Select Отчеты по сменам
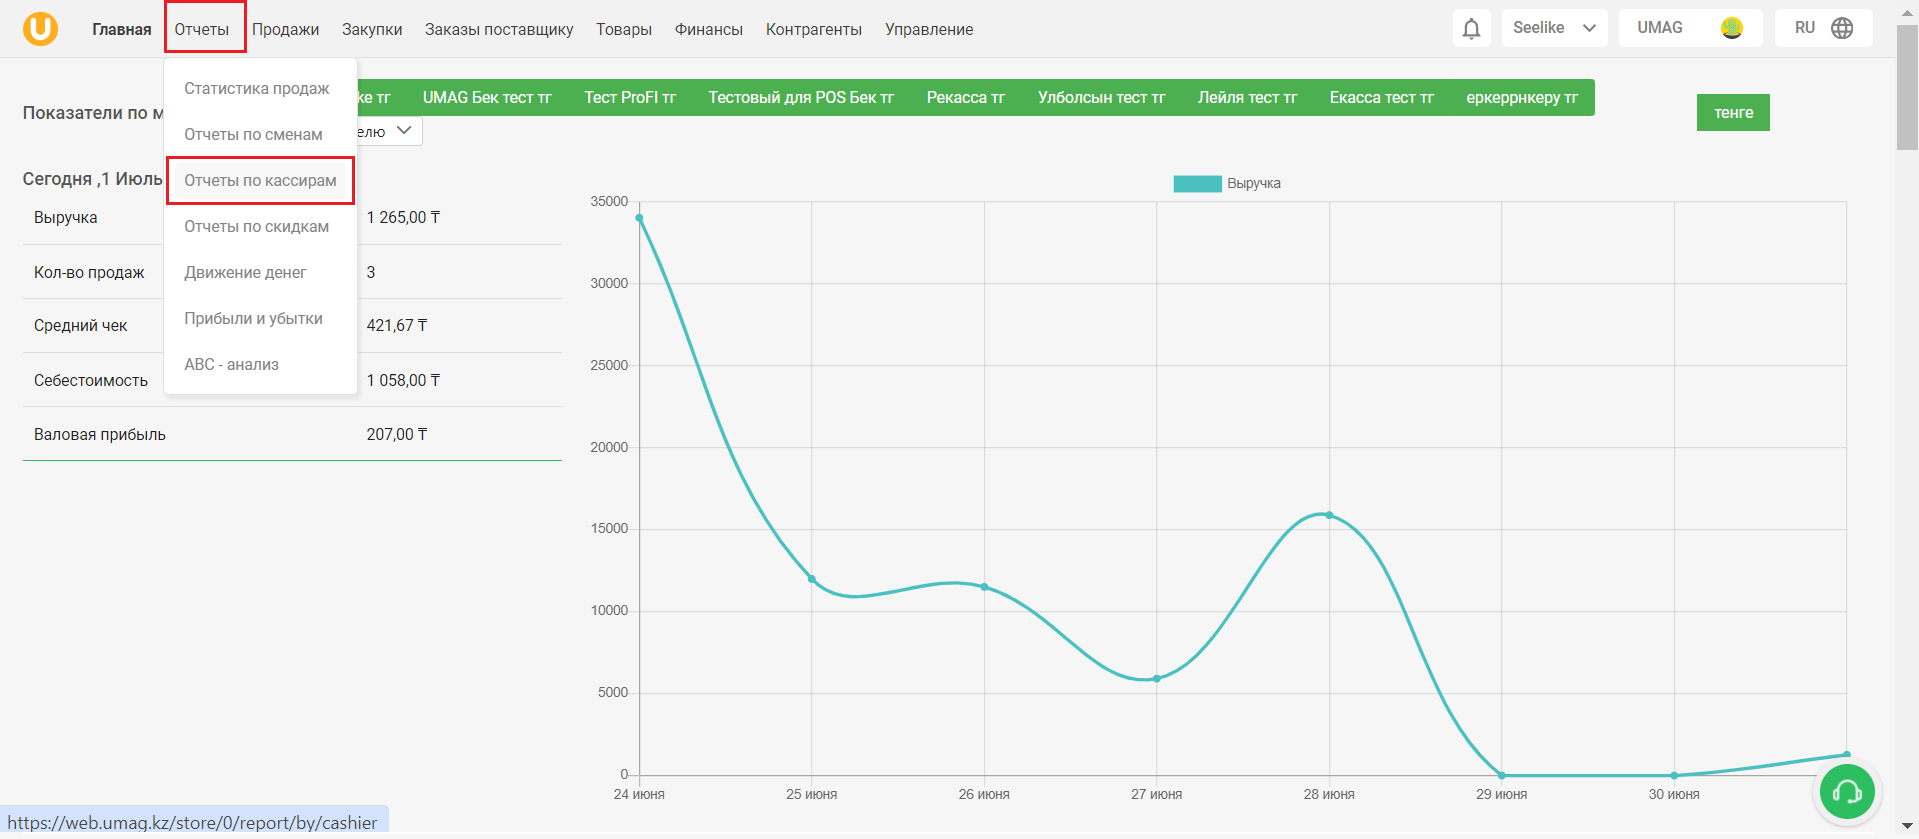Image resolution: width=1919 pixels, height=839 pixels. 254,134
